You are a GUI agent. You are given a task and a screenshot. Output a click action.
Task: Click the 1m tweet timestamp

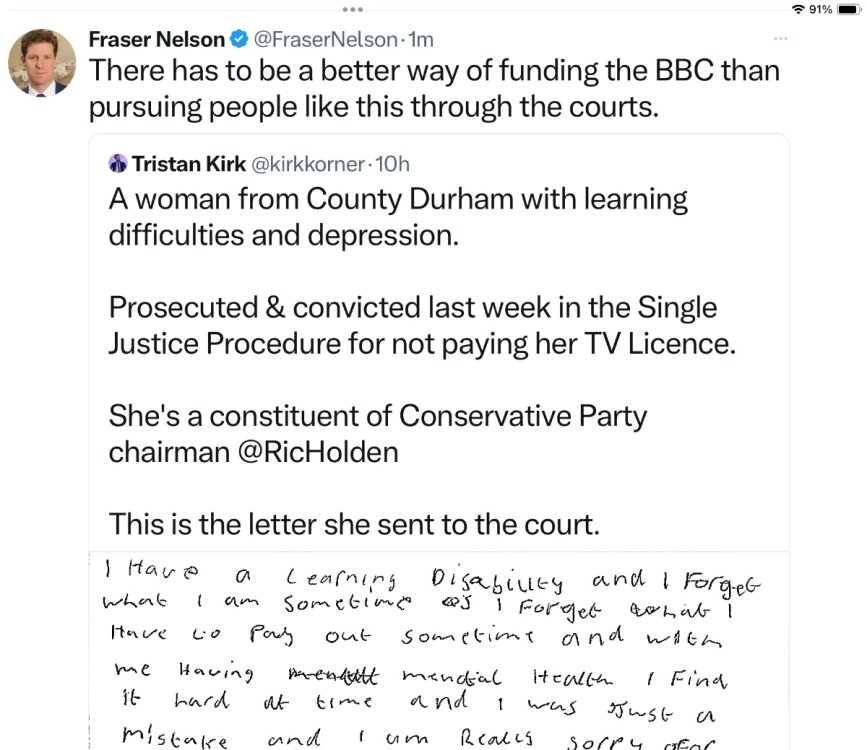[x=421, y=41]
